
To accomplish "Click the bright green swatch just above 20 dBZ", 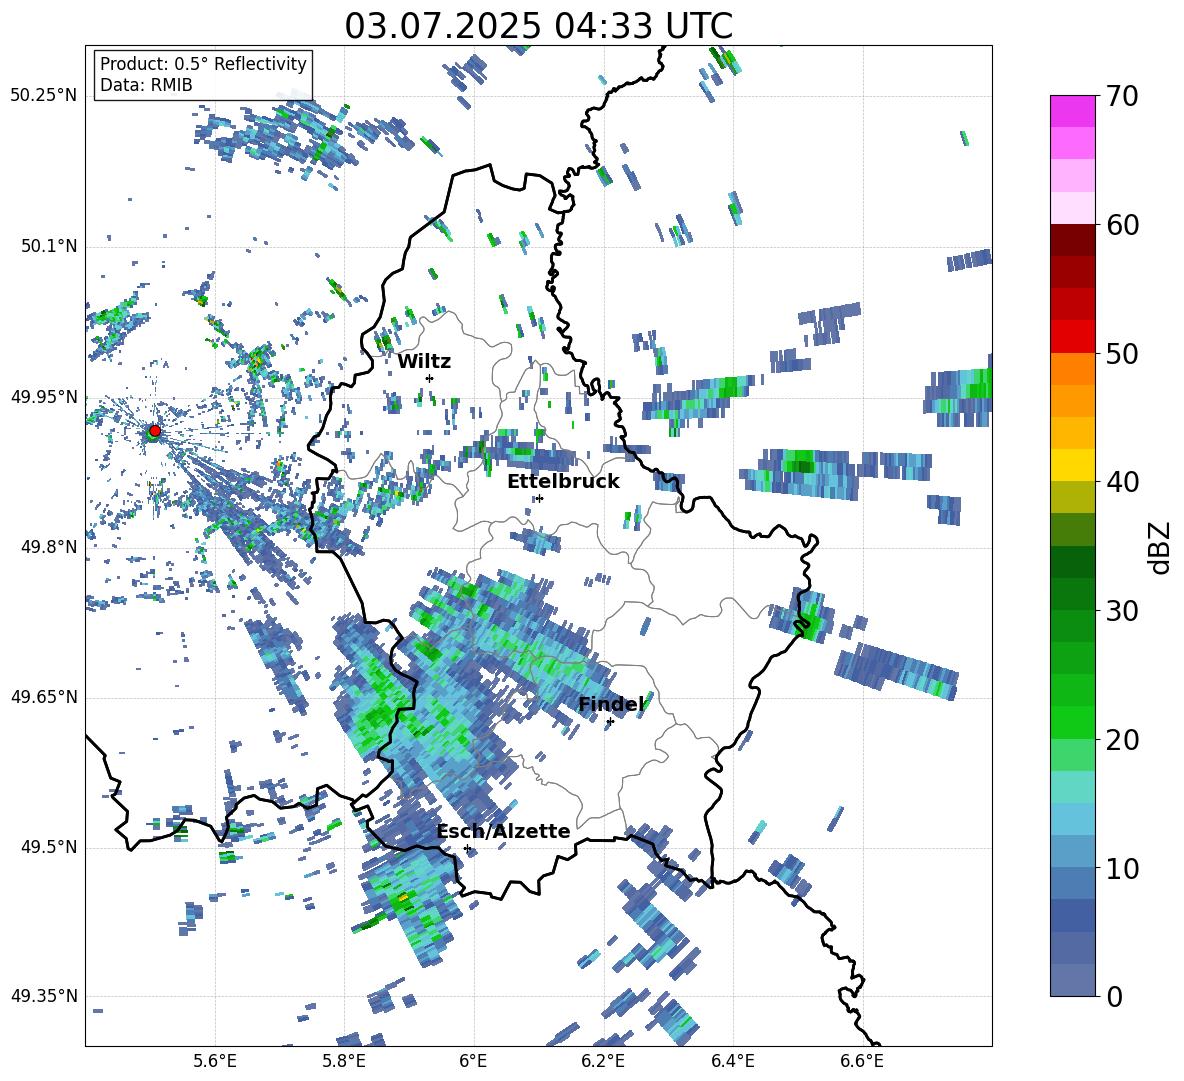I will tap(1072, 722).
